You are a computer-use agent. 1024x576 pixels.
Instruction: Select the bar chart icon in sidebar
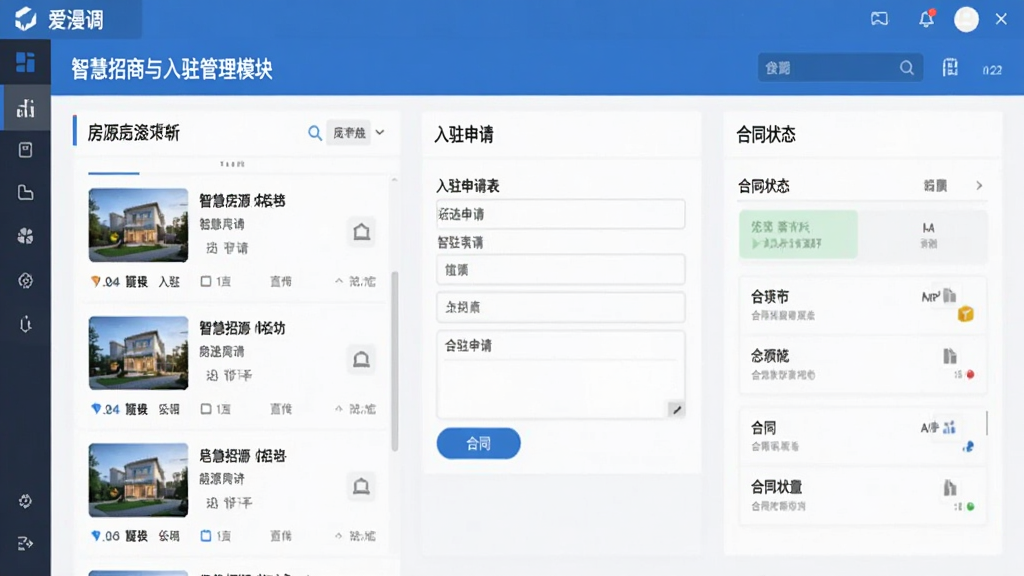coord(25,108)
